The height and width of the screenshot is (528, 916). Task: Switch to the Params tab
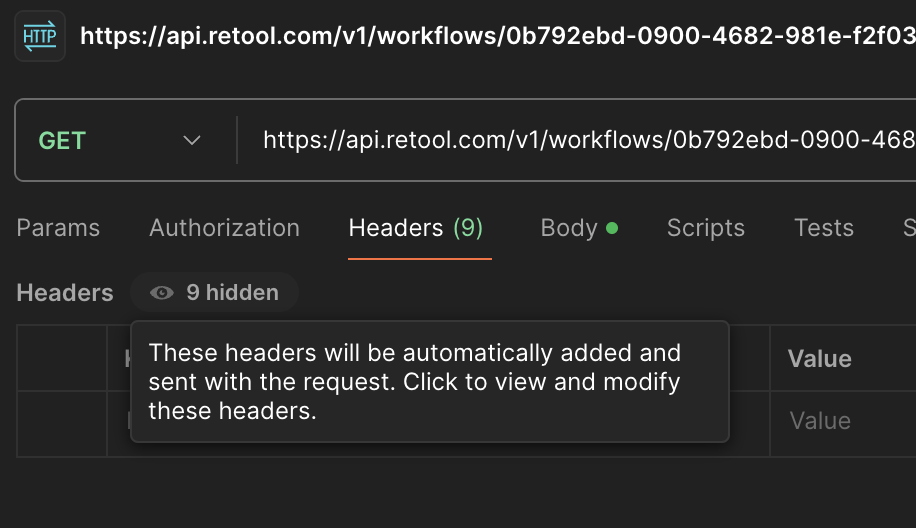tap(58, 228)
